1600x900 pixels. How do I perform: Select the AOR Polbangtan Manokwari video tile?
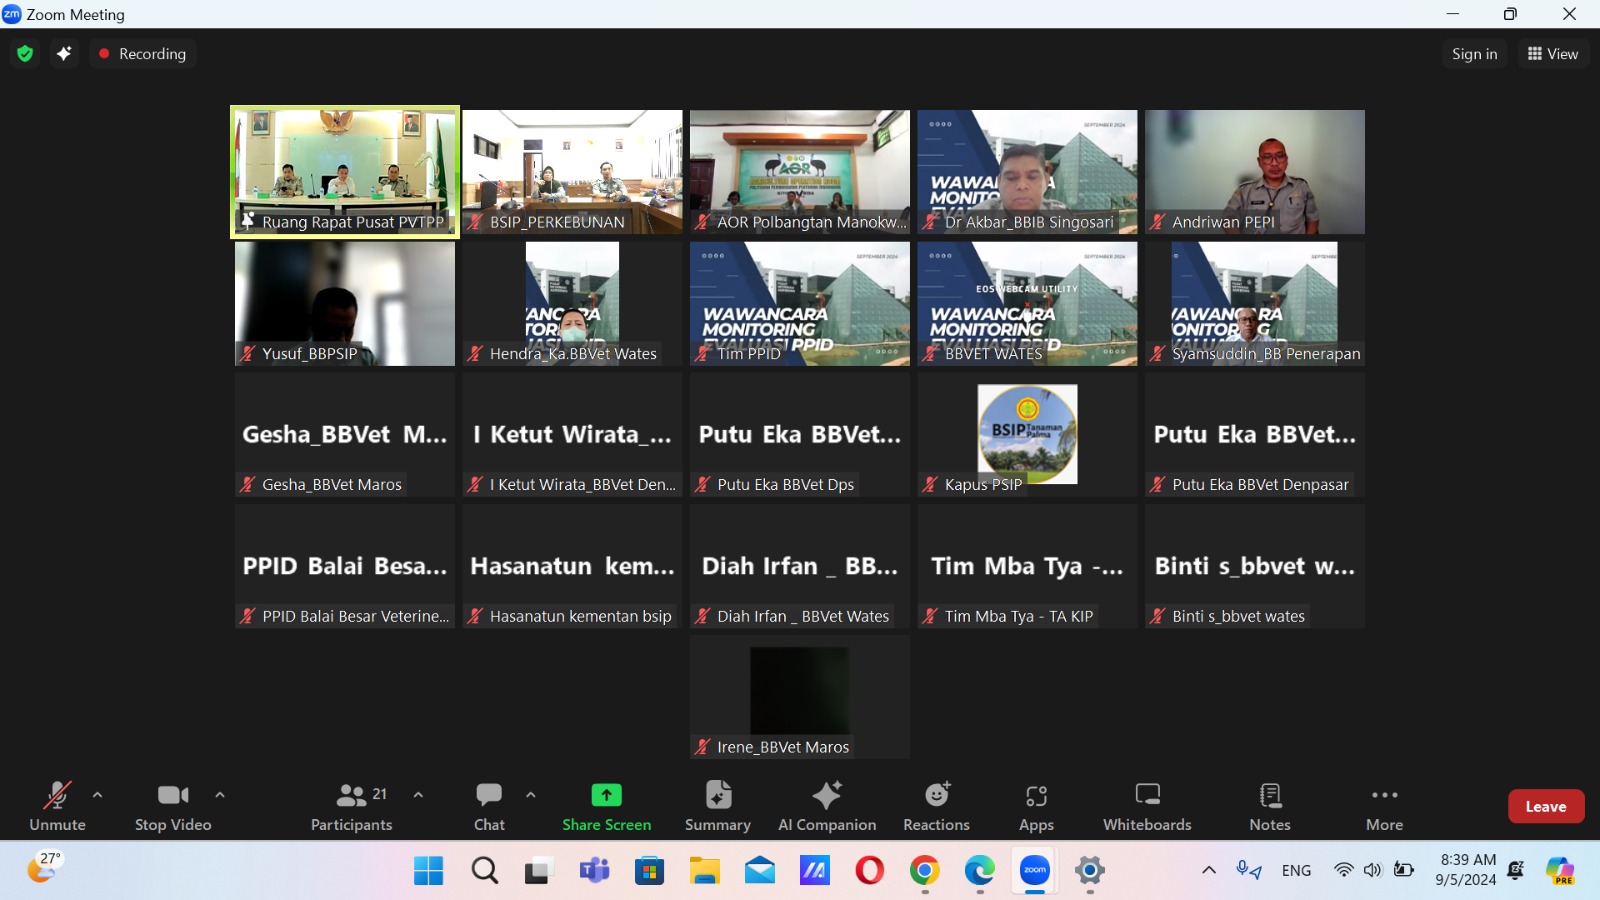coord(800,172)
